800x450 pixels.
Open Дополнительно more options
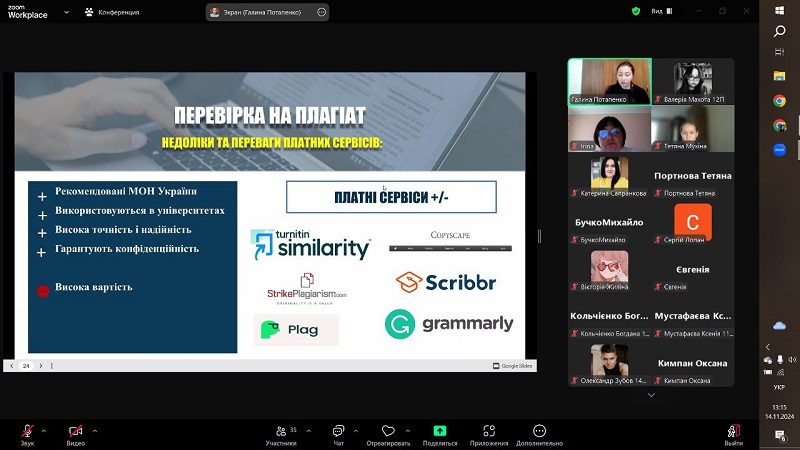539,435
